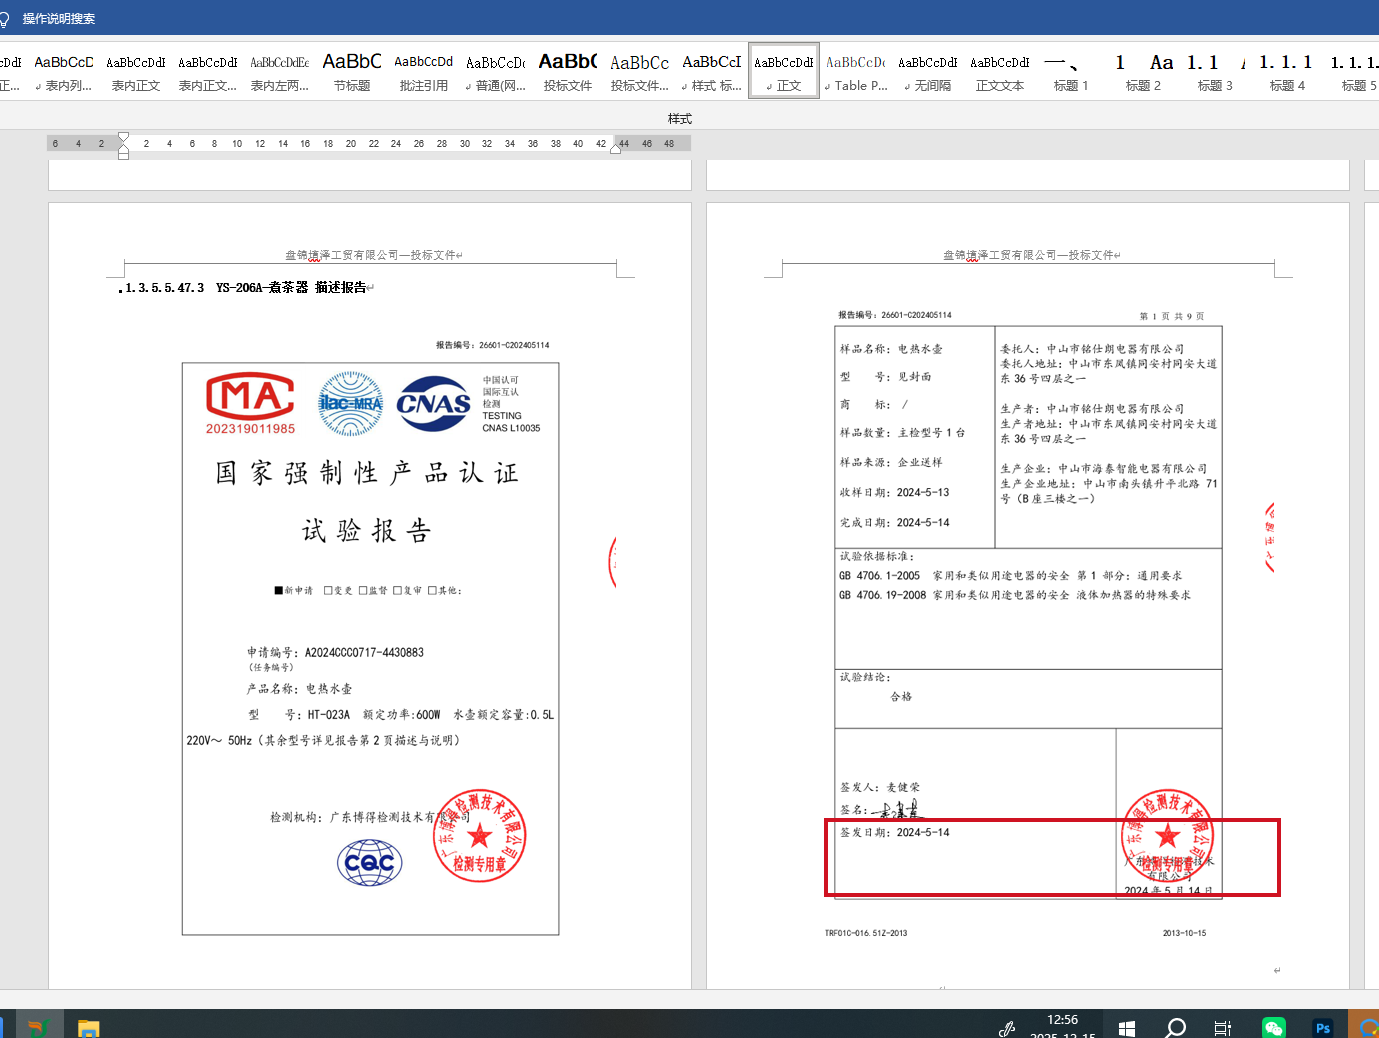Apply the 标题 4 heading style
The height and width of the screenshot is (1038, 1379).
[1288, 72]
